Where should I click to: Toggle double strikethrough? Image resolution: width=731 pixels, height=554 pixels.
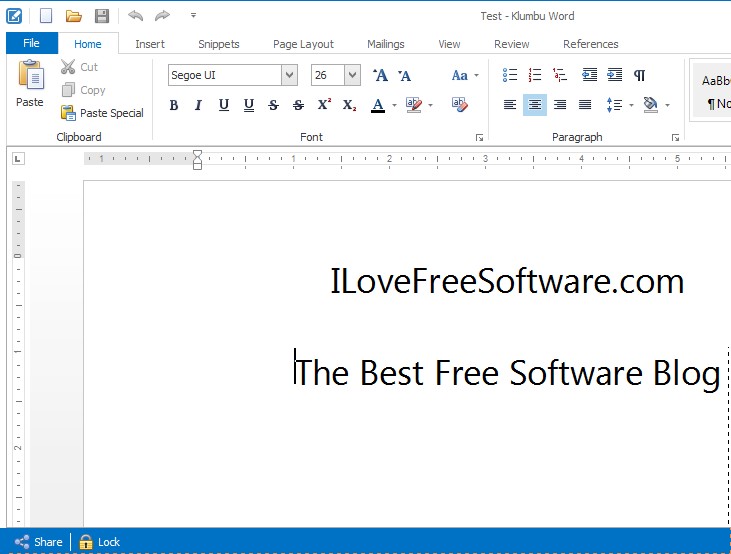click(298, 105)
